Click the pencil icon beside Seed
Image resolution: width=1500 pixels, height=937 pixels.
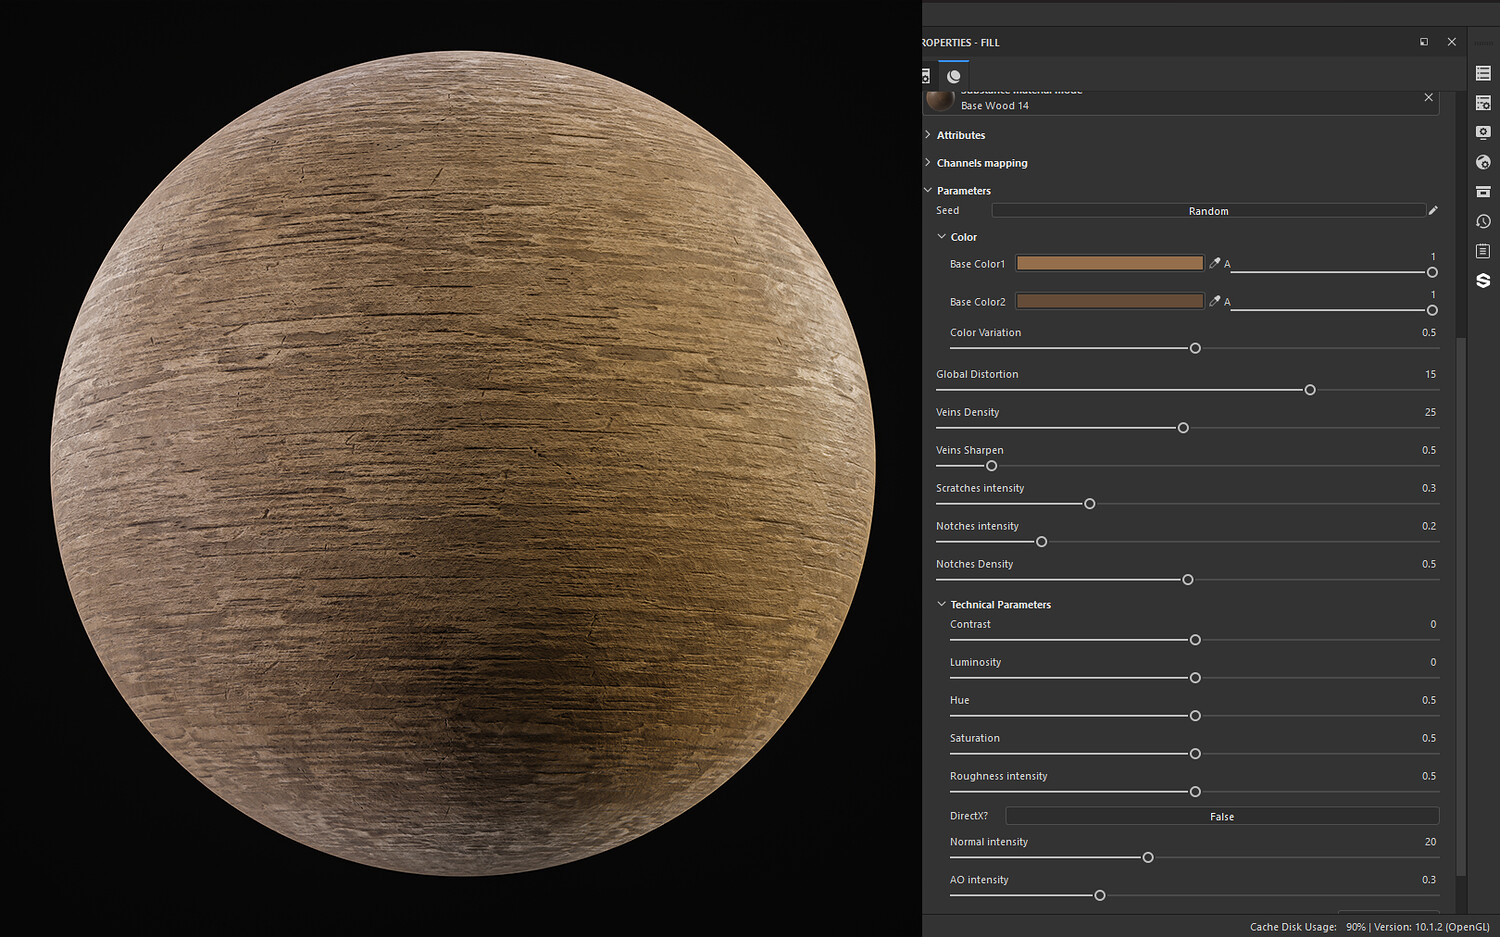coord(1433,210)
